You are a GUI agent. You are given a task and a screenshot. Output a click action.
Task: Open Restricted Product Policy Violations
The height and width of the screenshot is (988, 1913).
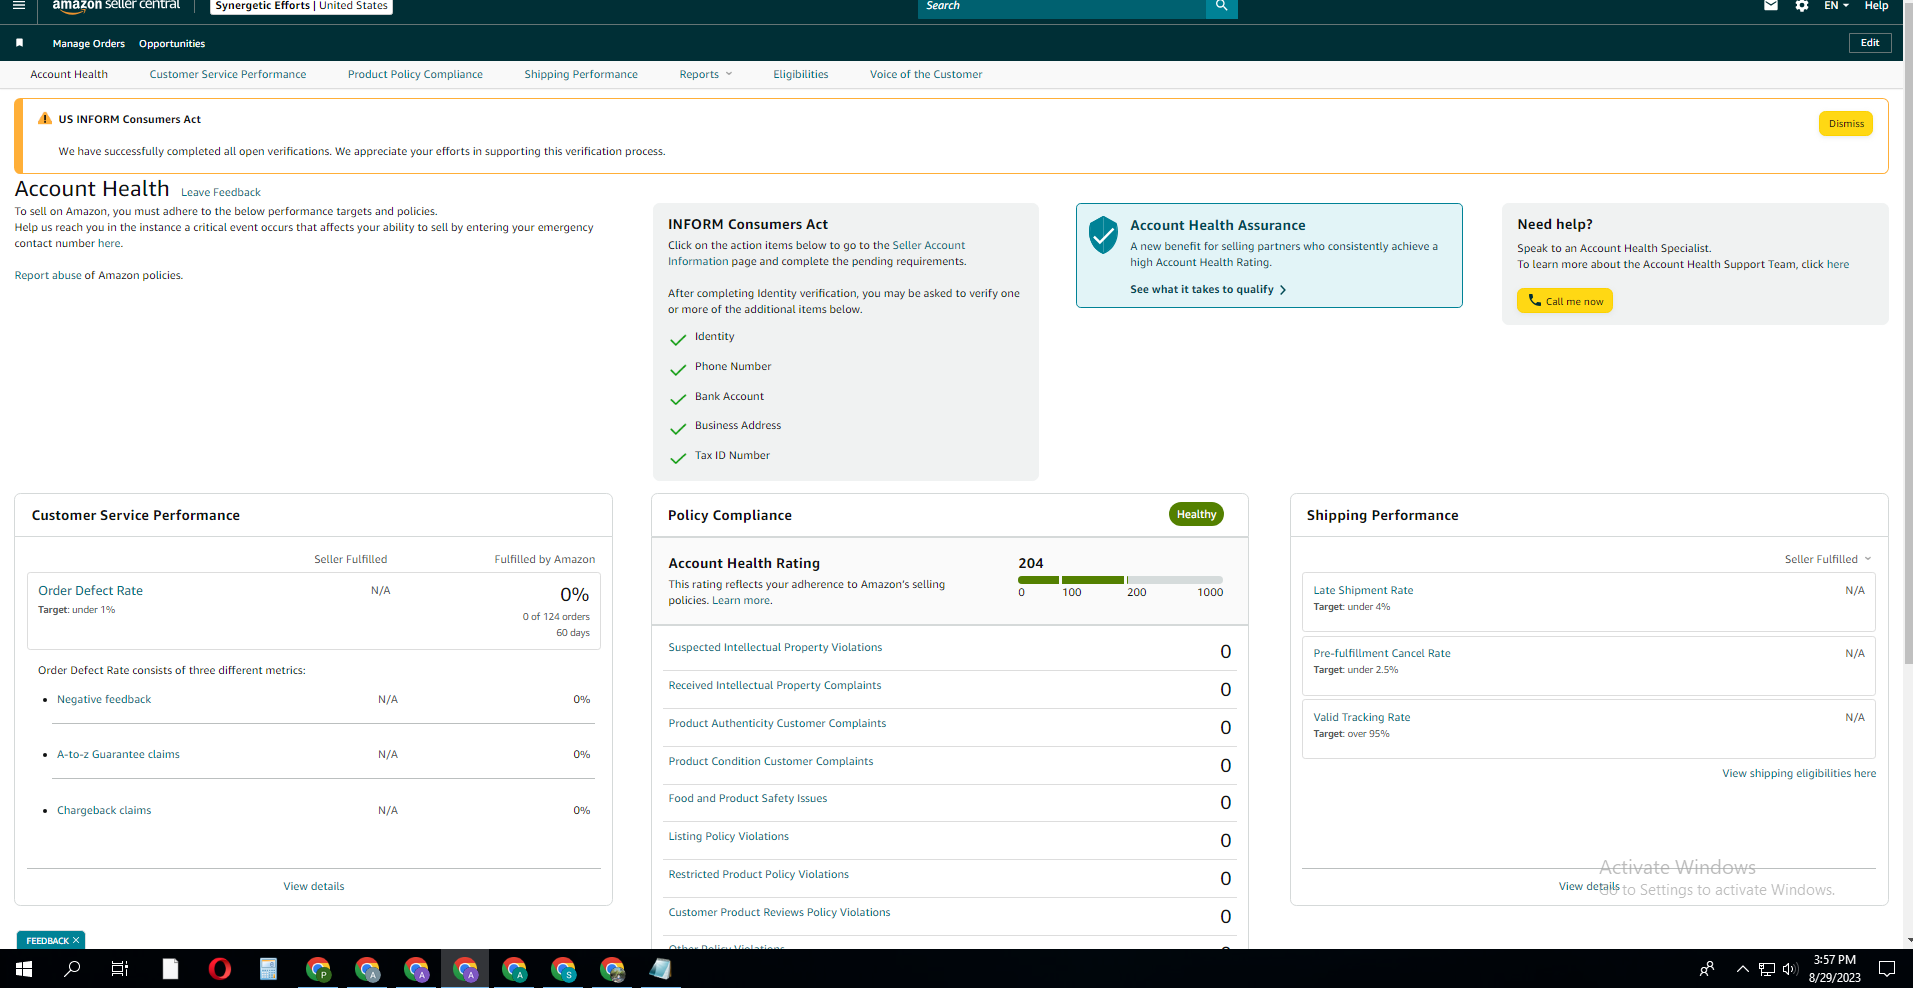(x=758, y=874)
